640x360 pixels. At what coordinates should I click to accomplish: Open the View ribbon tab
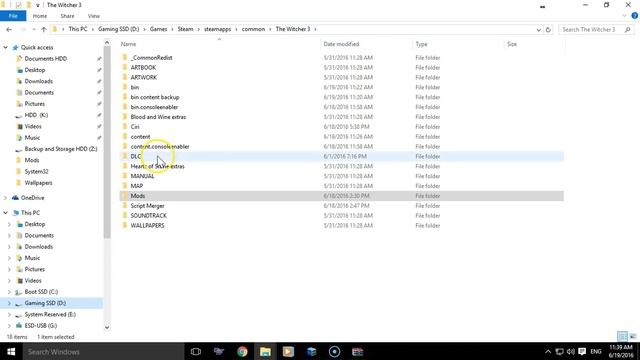point(93,16)
